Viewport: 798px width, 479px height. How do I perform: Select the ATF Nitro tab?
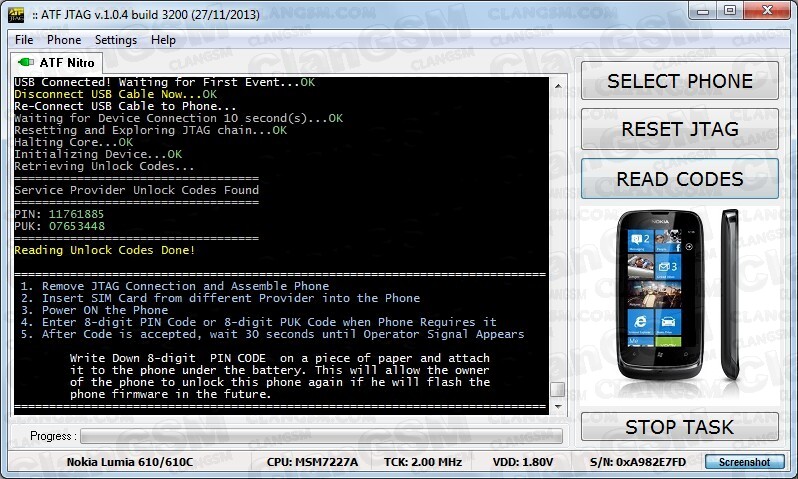click(x=56, y=63)
